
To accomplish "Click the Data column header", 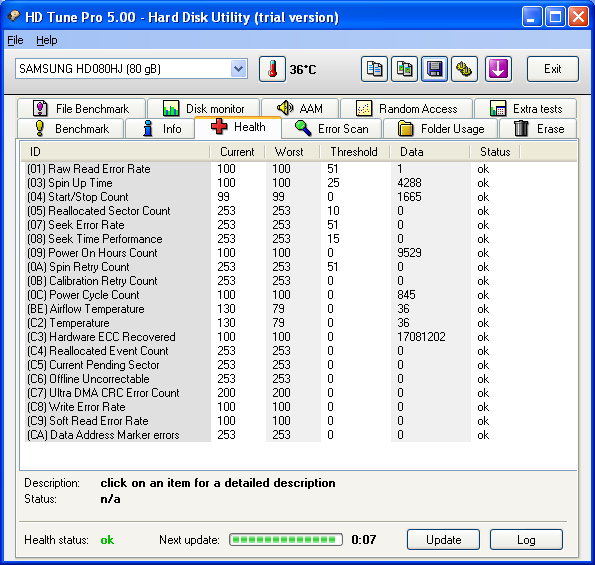I will coord(430,152).
